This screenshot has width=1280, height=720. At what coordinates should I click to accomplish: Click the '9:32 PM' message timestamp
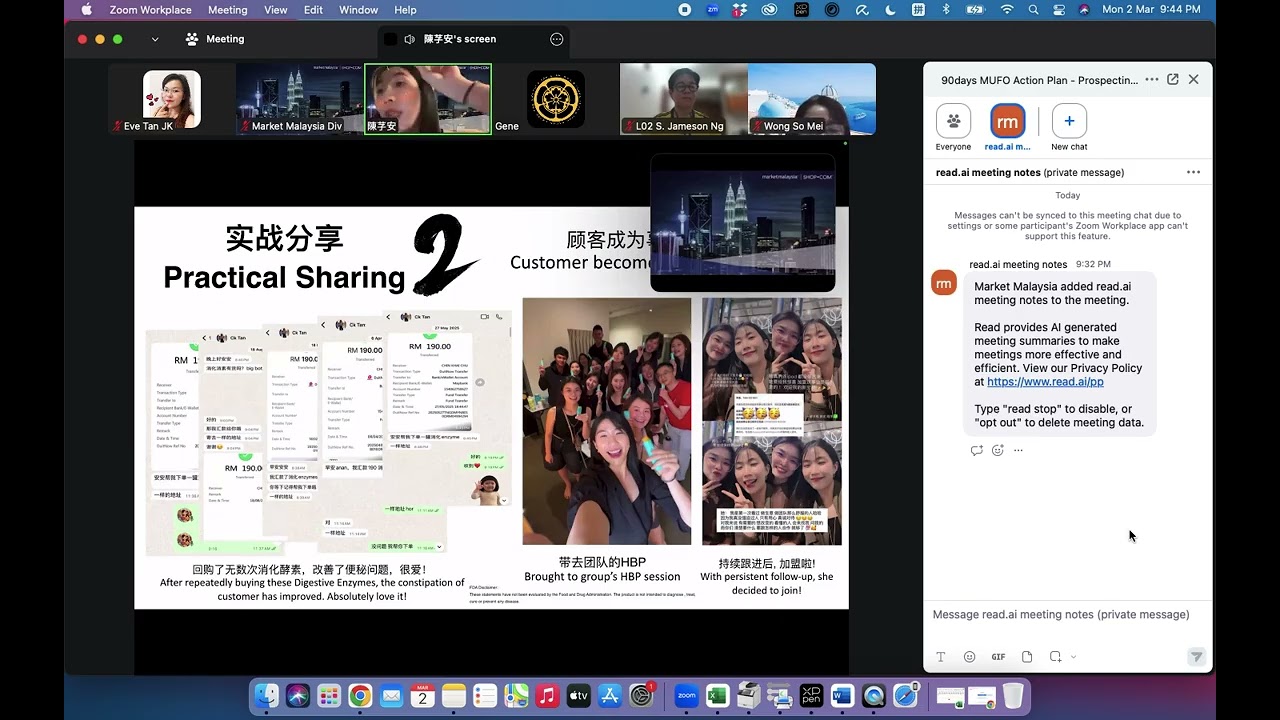pos(1093,265)
